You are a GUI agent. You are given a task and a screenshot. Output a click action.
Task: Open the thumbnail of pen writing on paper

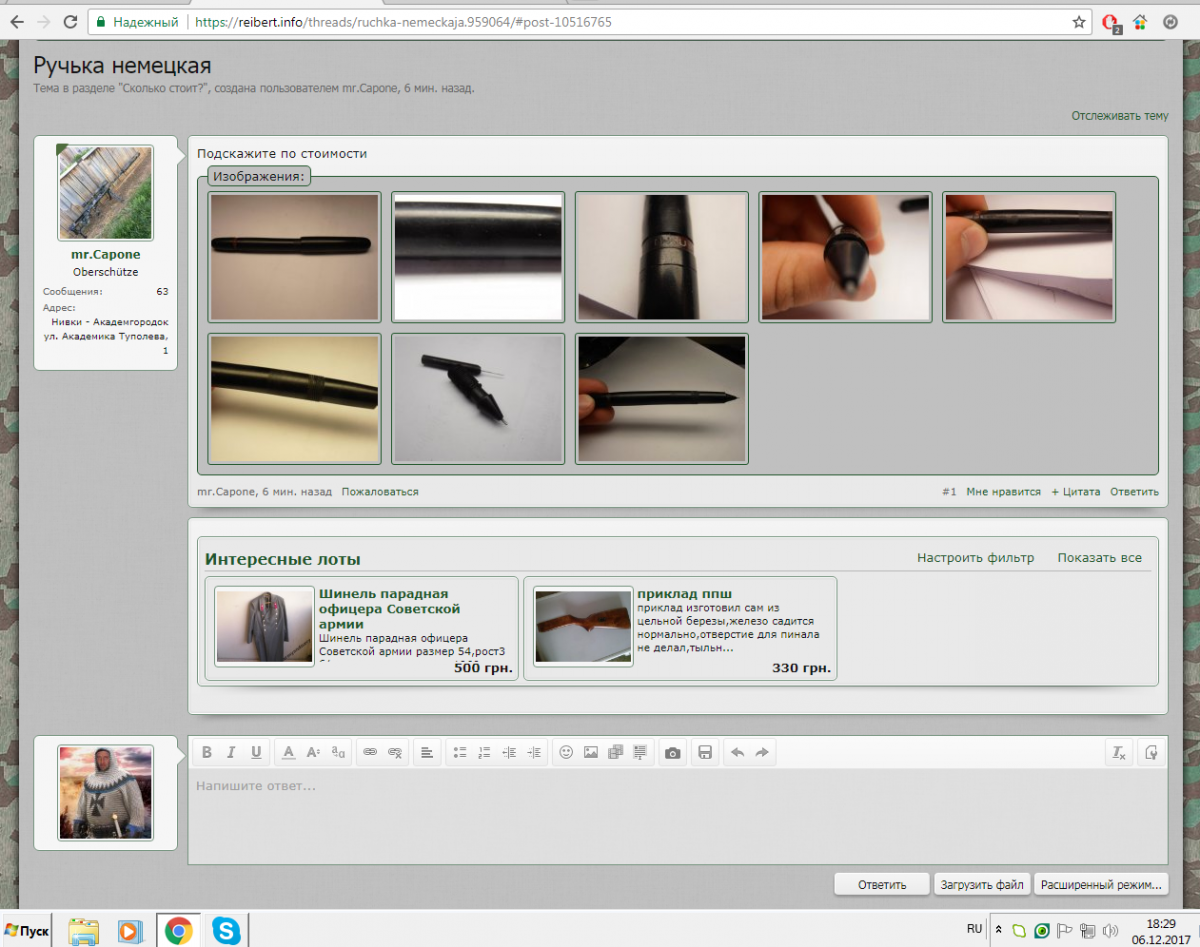point(1030,257)
